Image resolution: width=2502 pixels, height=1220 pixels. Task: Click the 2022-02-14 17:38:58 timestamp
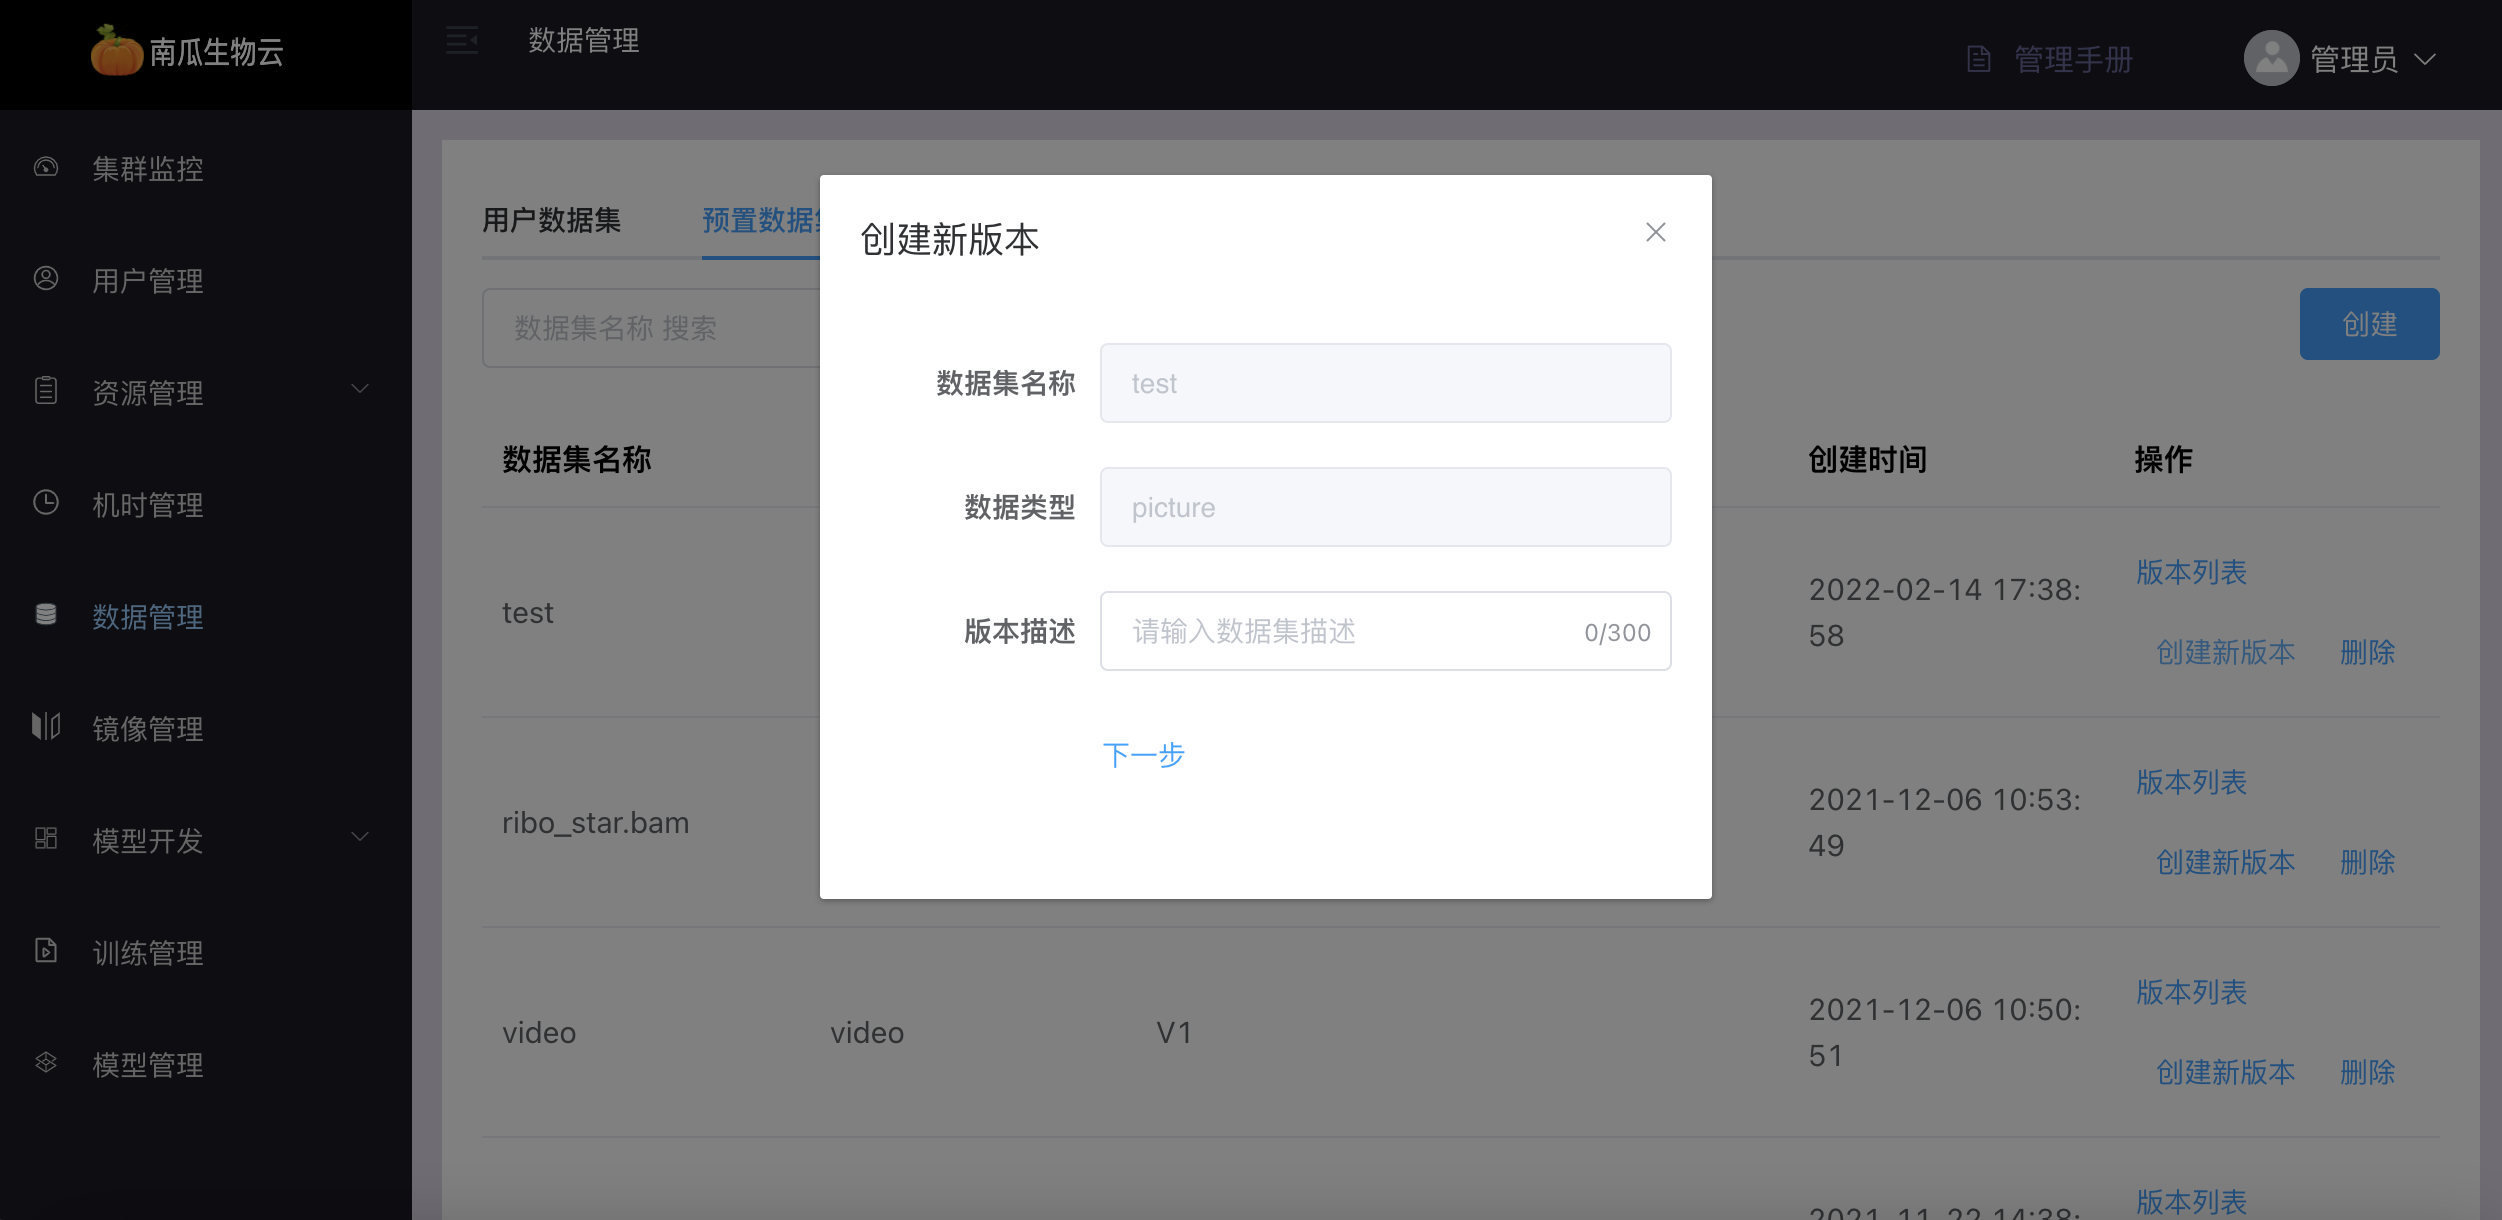point(1944,612)
